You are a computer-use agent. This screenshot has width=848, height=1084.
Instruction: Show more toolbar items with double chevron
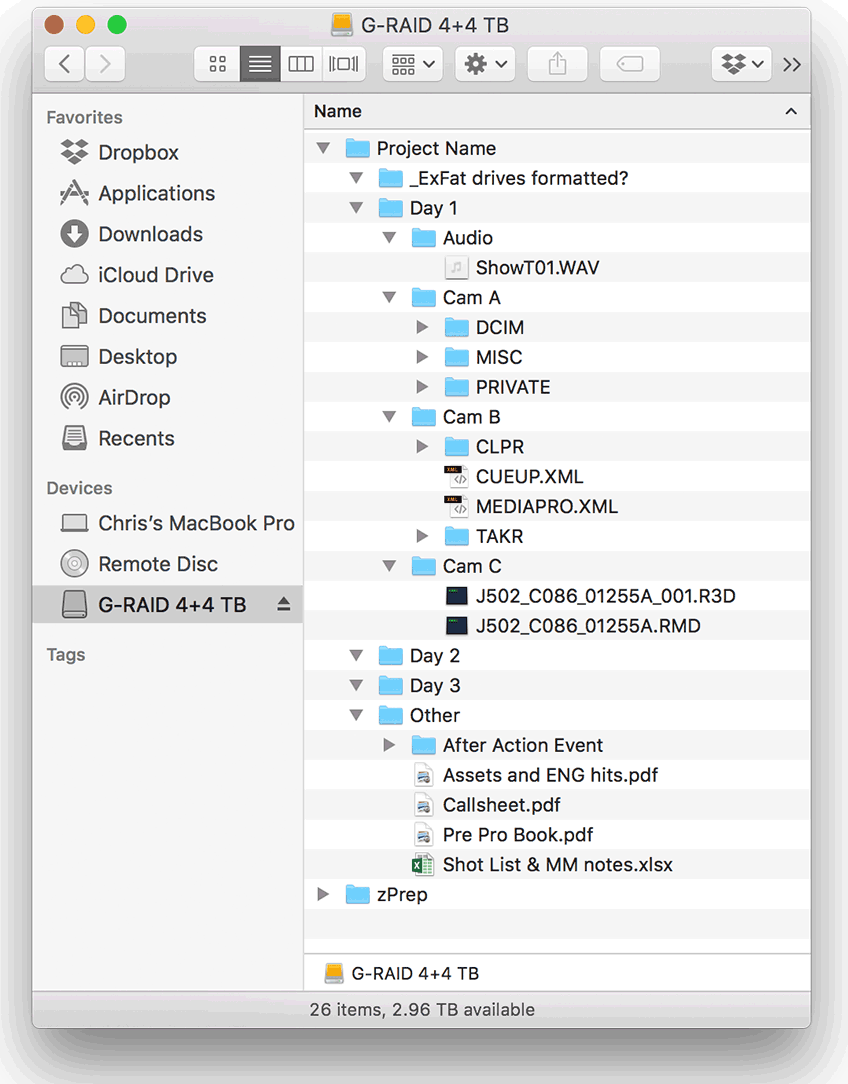coord(792,65)
